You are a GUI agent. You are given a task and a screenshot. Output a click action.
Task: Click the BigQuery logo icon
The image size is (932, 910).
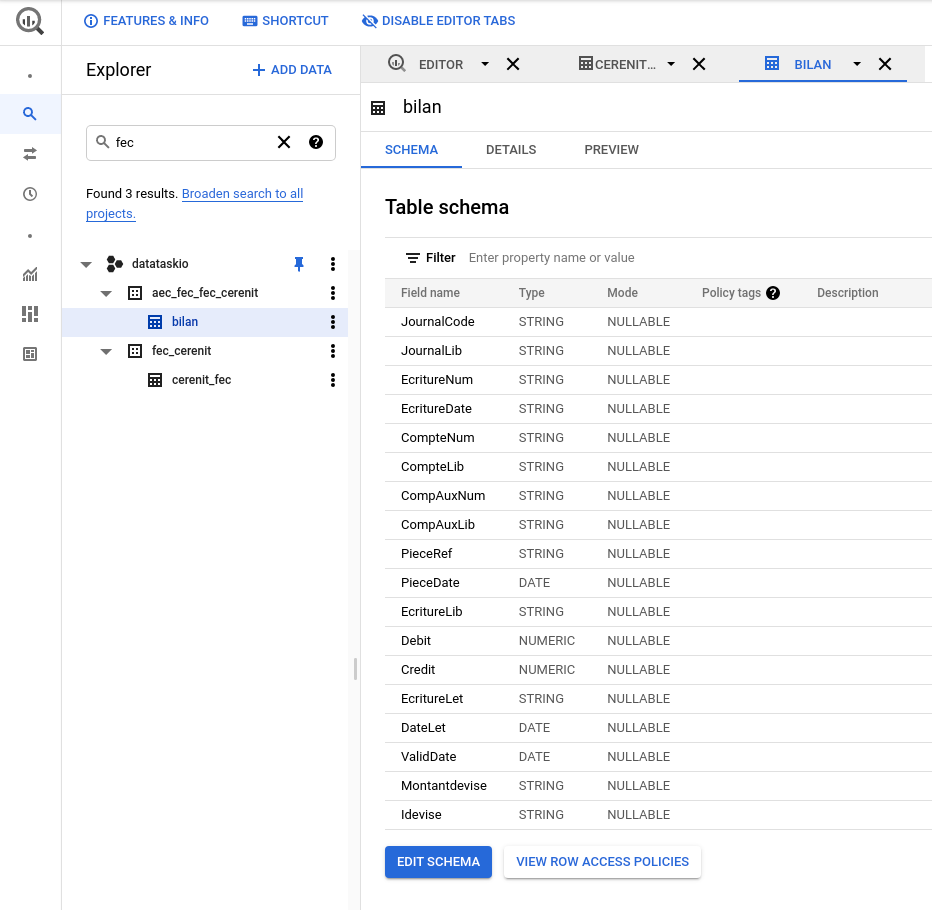(30, 22)
